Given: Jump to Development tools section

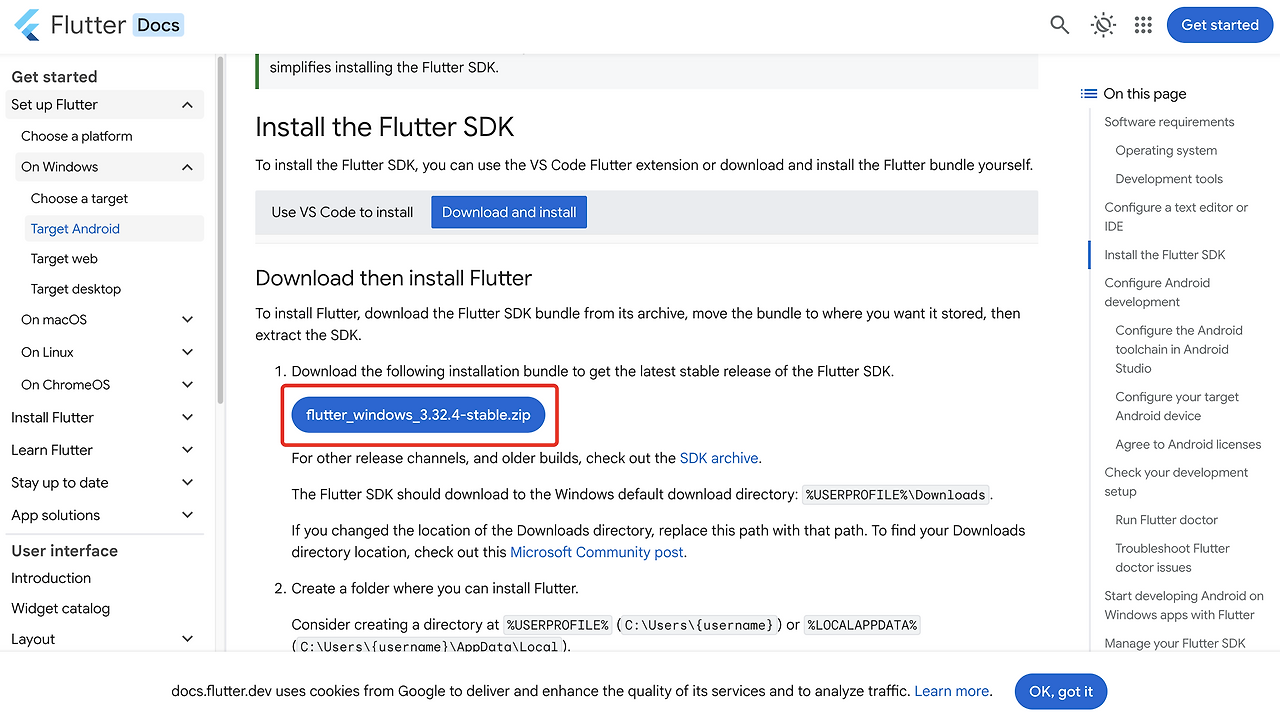Looking at the screenshot, I should pyautogui.click(x=1169, y=179).
